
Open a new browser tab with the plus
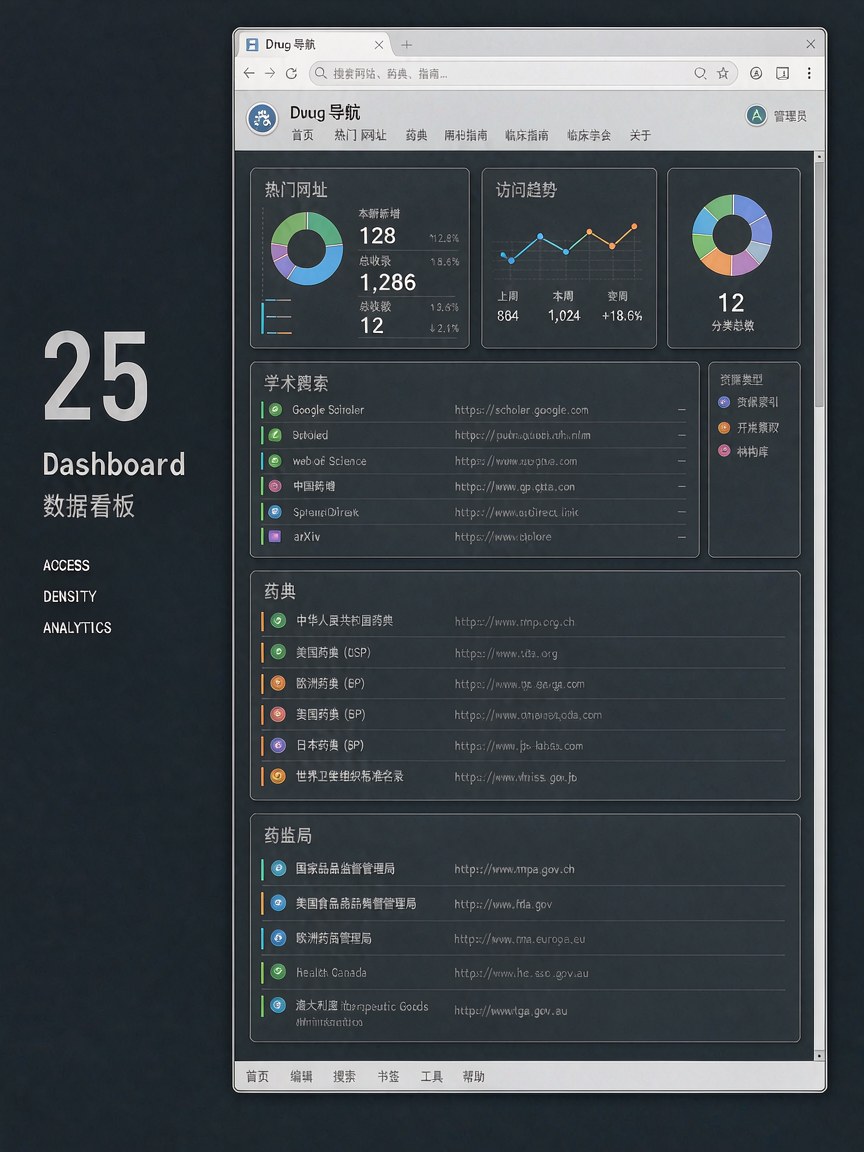406,45
